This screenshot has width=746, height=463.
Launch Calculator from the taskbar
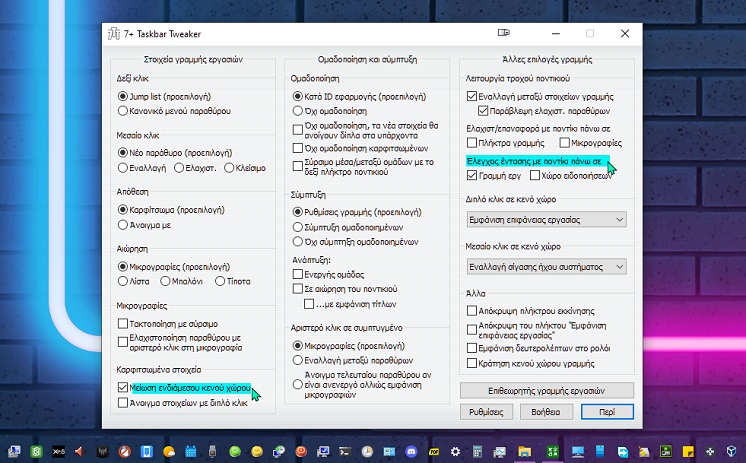click(x=477, y=452)
